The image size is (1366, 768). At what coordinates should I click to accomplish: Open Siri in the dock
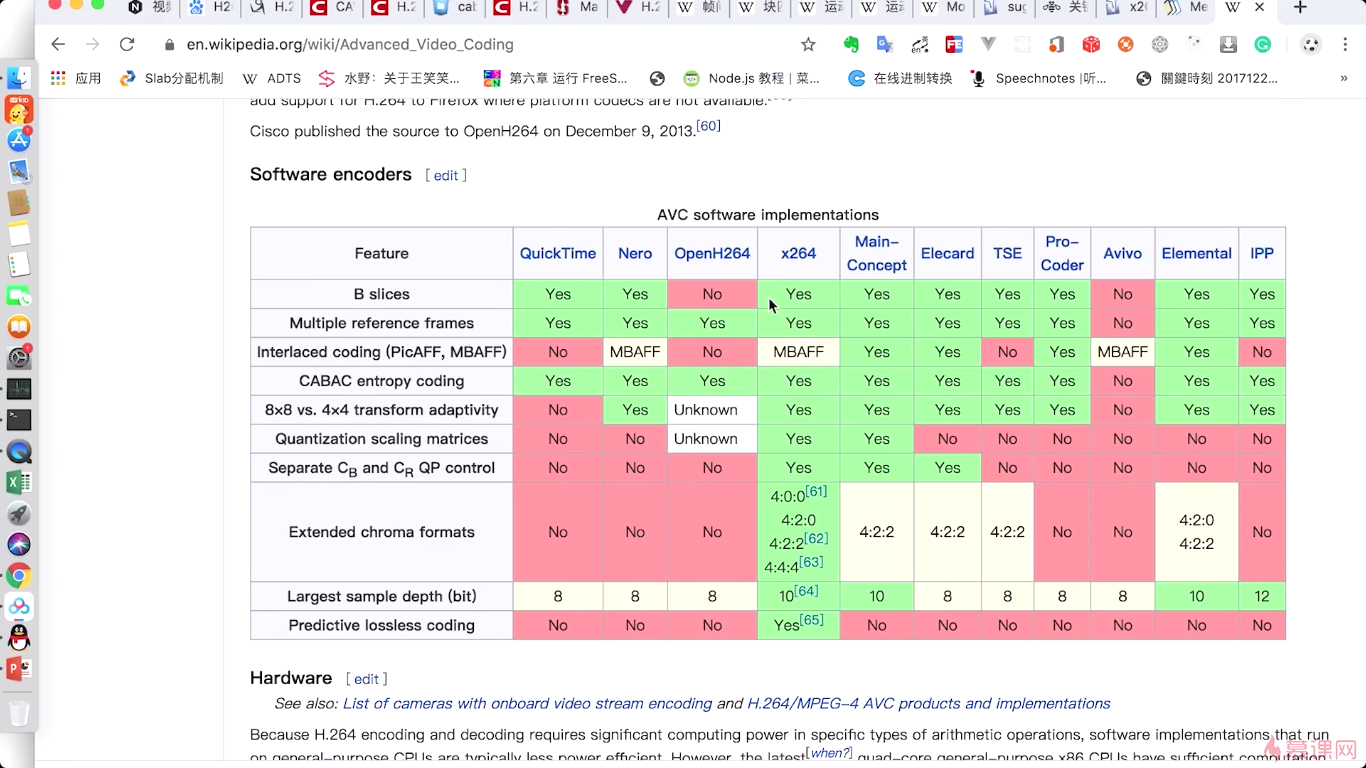[x=19, y=545]
